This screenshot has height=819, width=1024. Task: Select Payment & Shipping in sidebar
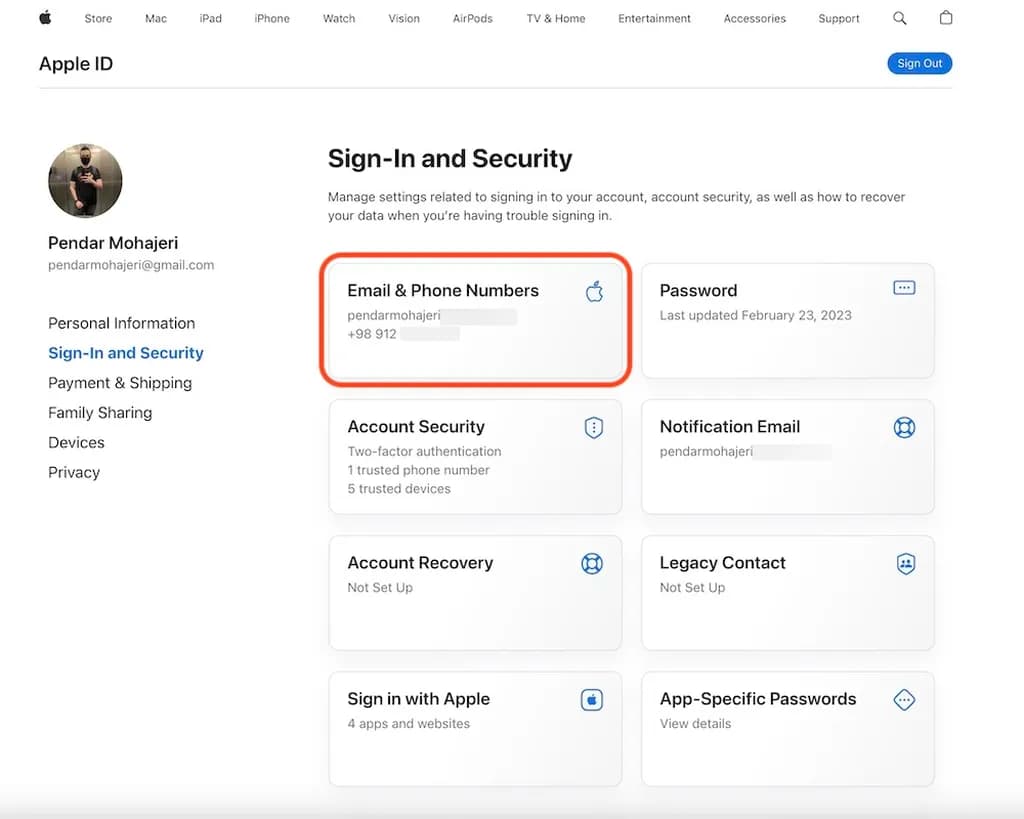[x=120, y=383]
